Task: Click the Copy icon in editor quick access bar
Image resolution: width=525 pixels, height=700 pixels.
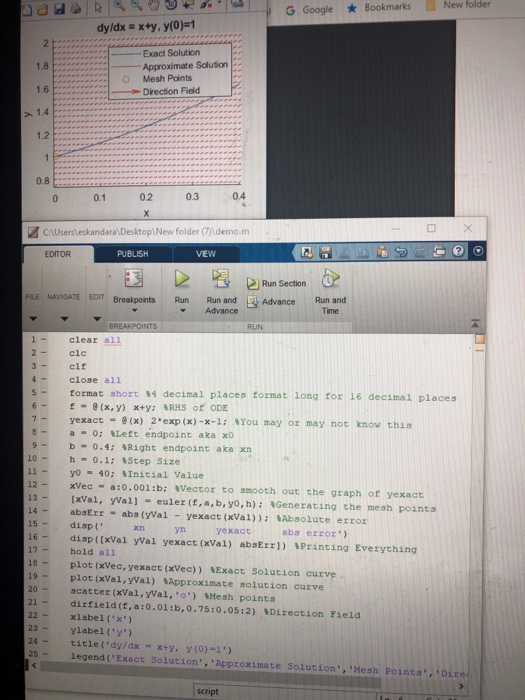Action: tap(363, 252)
